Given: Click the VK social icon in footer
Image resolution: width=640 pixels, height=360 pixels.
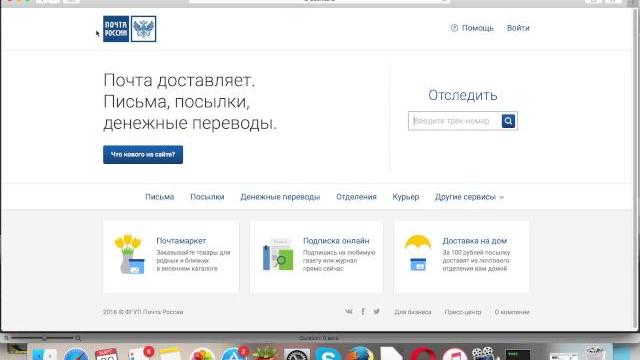Looking at the screenshot, I should click(x=349, y=311).
